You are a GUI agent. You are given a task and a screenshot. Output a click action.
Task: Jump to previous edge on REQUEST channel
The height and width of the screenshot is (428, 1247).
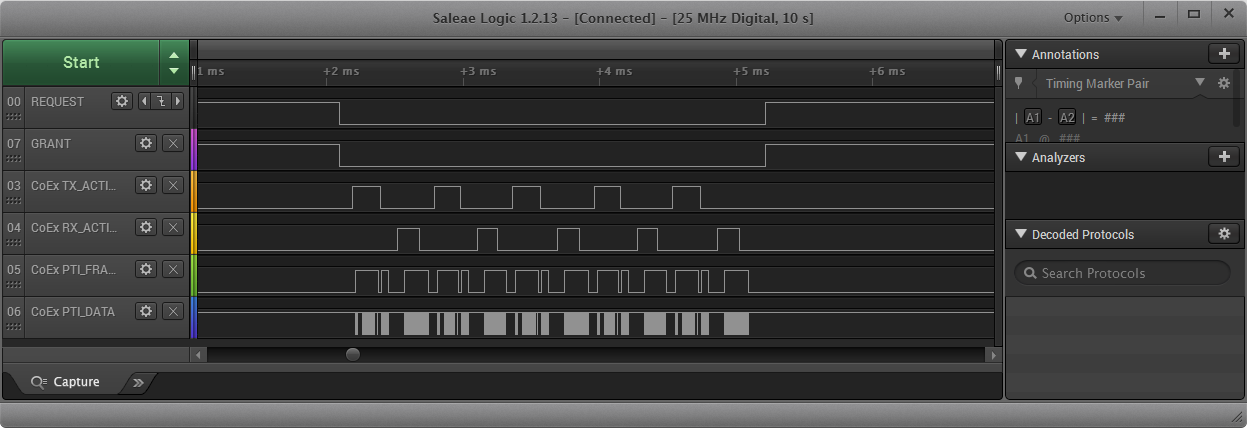143,101
